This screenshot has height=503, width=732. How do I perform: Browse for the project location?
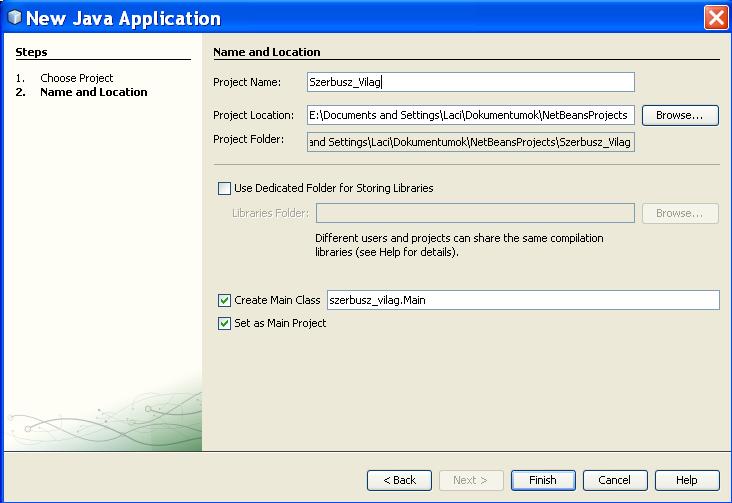(679, 115)
